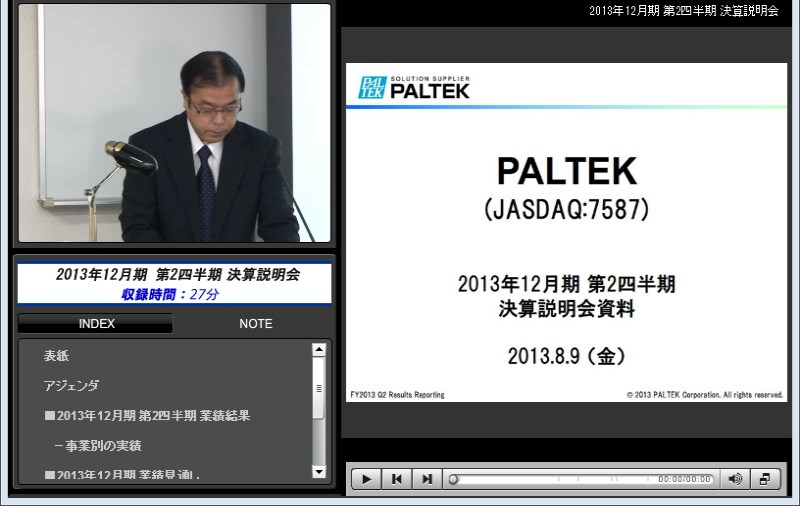This screenshot has height=506, width=800.
Task: Click the speaker video panel
Action: pos(174,123)
